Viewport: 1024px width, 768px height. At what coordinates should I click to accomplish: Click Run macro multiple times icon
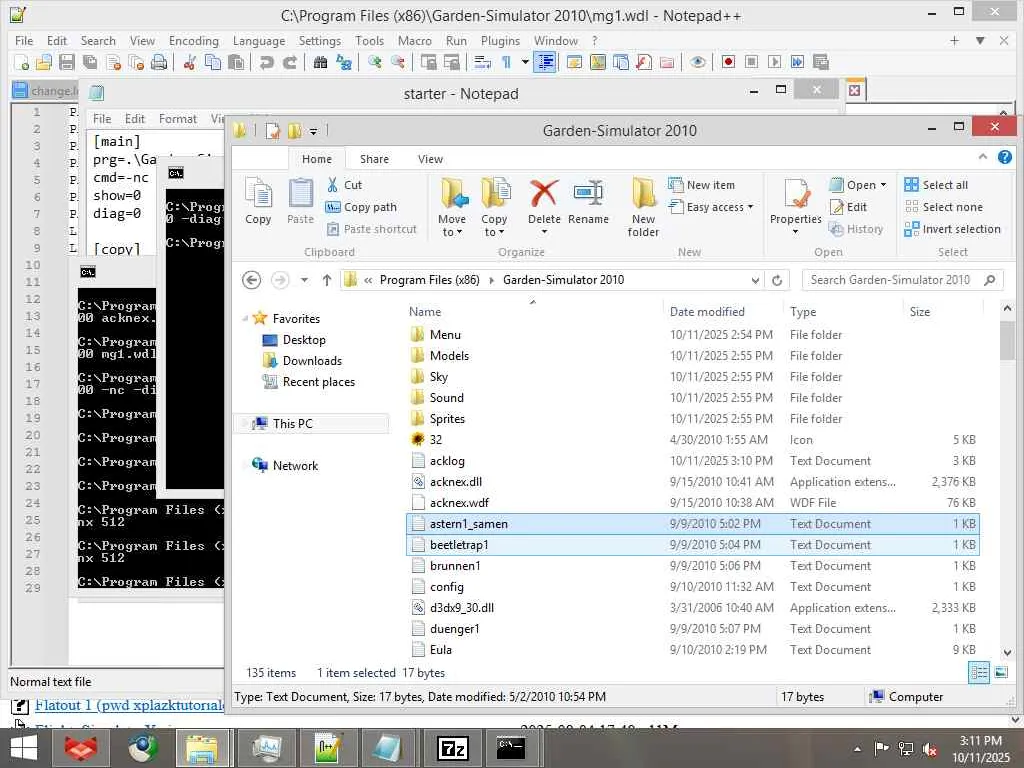pyautogui.click(x=797, y=62)
